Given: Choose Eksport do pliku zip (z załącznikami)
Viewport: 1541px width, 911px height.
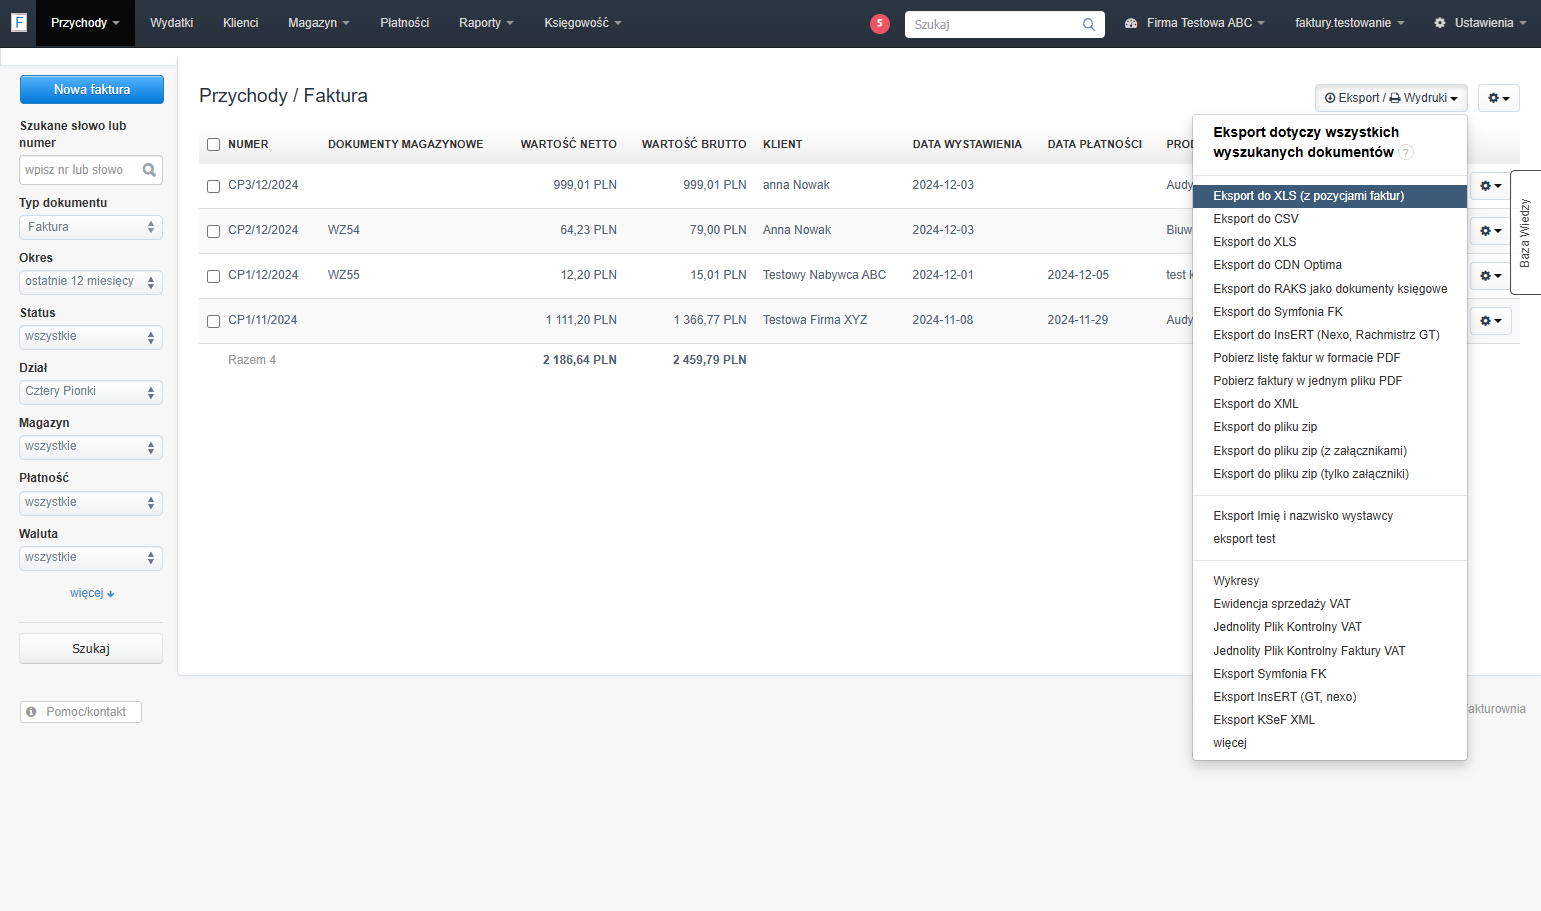Looking at the screenshot, I should (x=1330, y=451).
